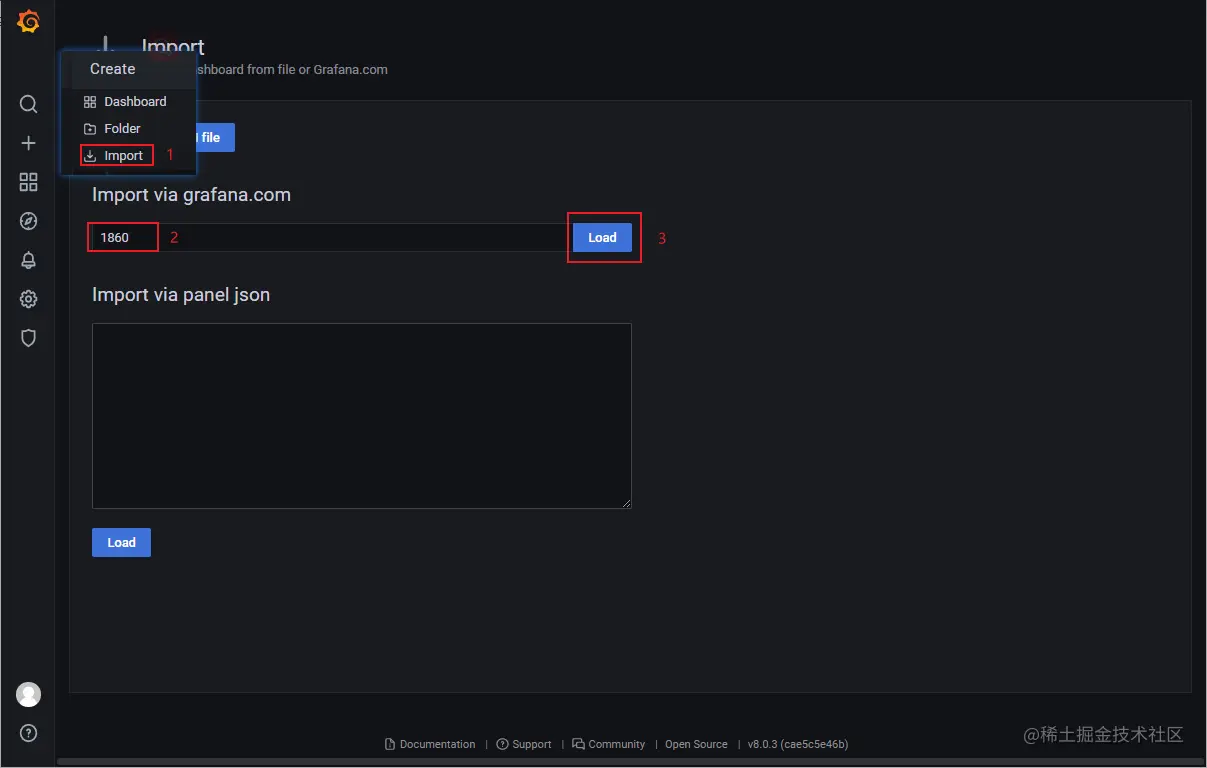Open the Configuration gear icon
This screenshot has height=768, width=1207.
(x=29, y=299)
